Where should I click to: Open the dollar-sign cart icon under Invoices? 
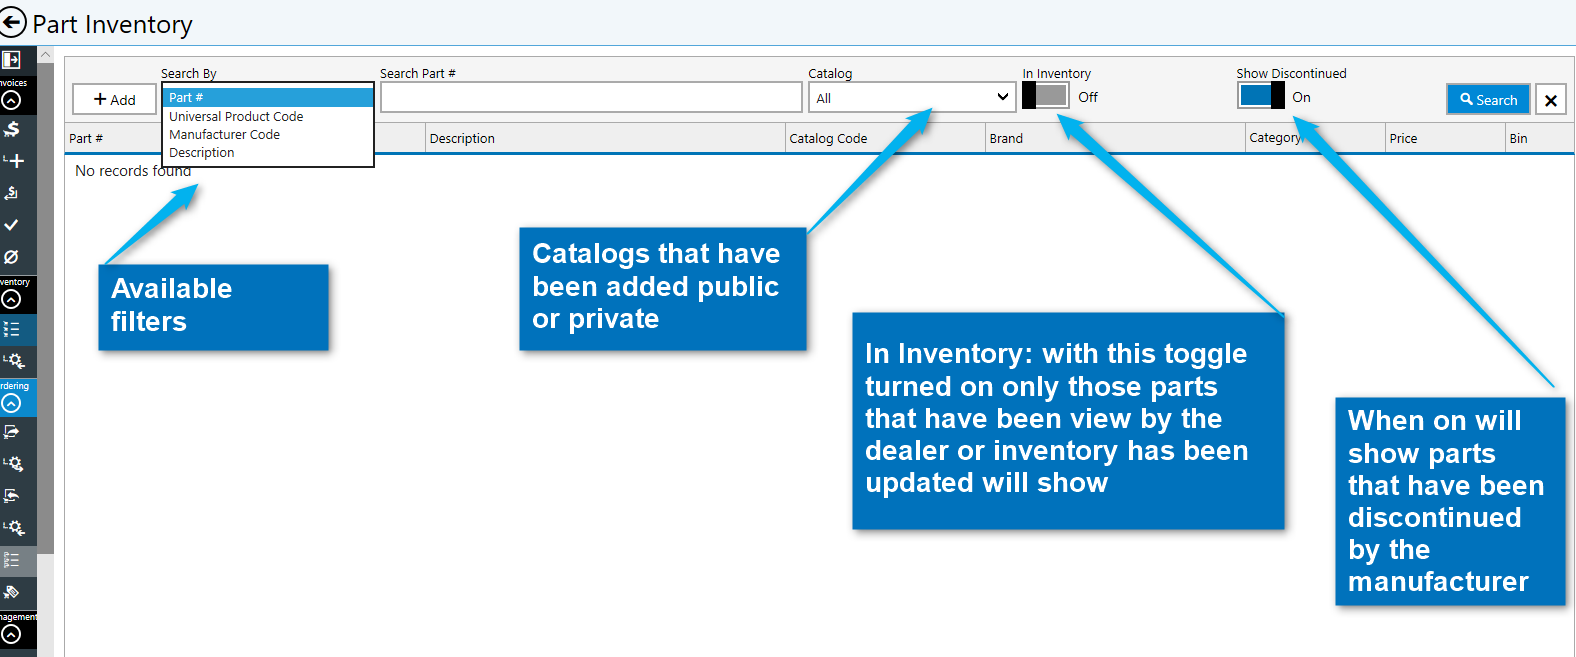point(12,129)
